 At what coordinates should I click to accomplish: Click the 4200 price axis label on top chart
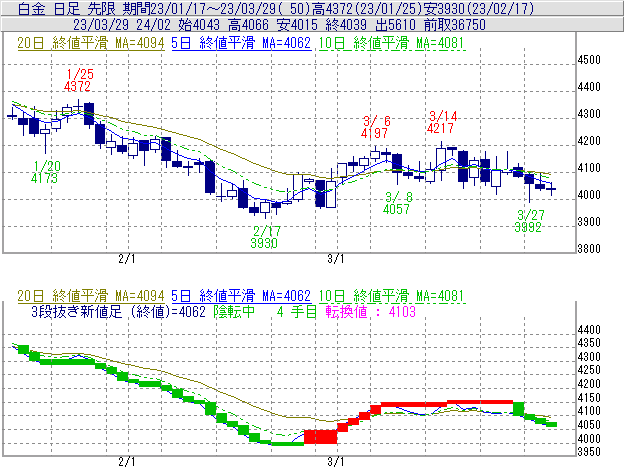(x=589, y=141)
